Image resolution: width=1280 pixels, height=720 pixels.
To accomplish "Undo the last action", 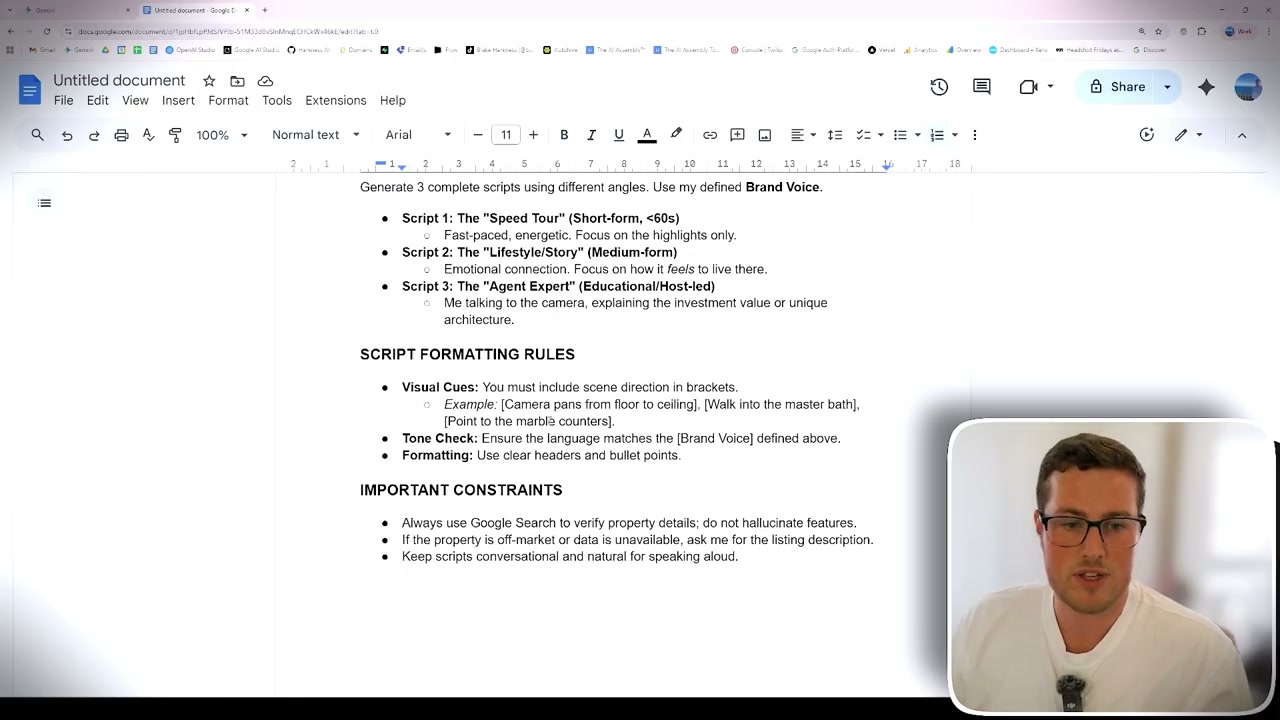I will click(67, 135).
